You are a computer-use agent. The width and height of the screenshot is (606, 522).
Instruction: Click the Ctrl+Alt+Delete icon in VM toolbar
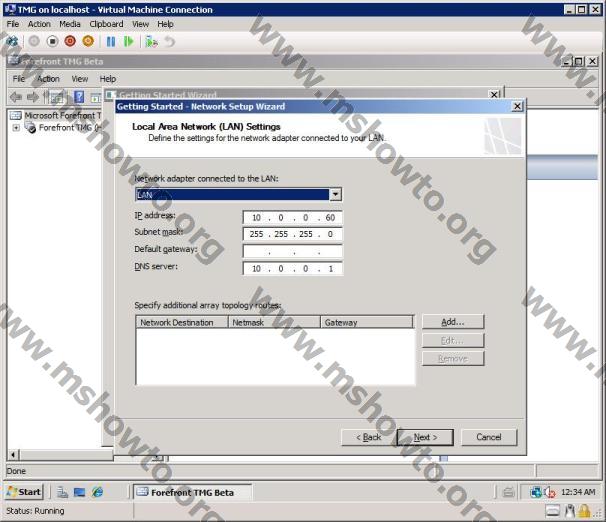[x=12, y=41]
